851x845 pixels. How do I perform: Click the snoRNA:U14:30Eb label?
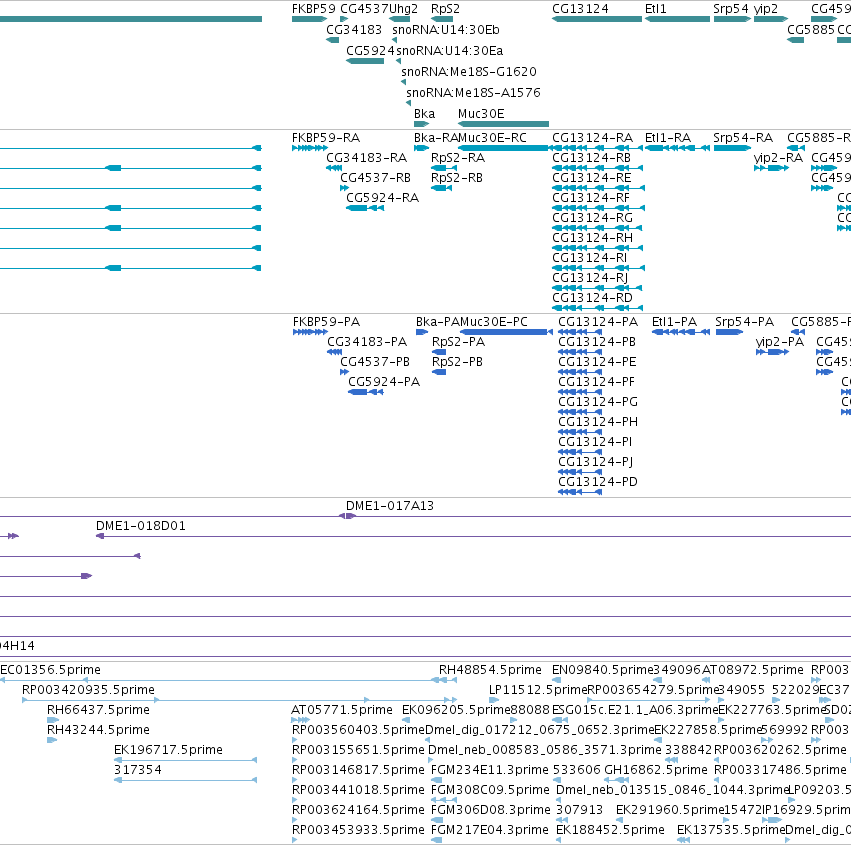point(446,30)
